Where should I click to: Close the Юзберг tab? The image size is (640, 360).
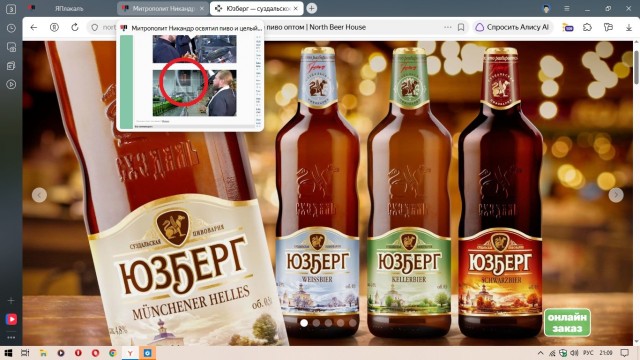click(296, 8)
